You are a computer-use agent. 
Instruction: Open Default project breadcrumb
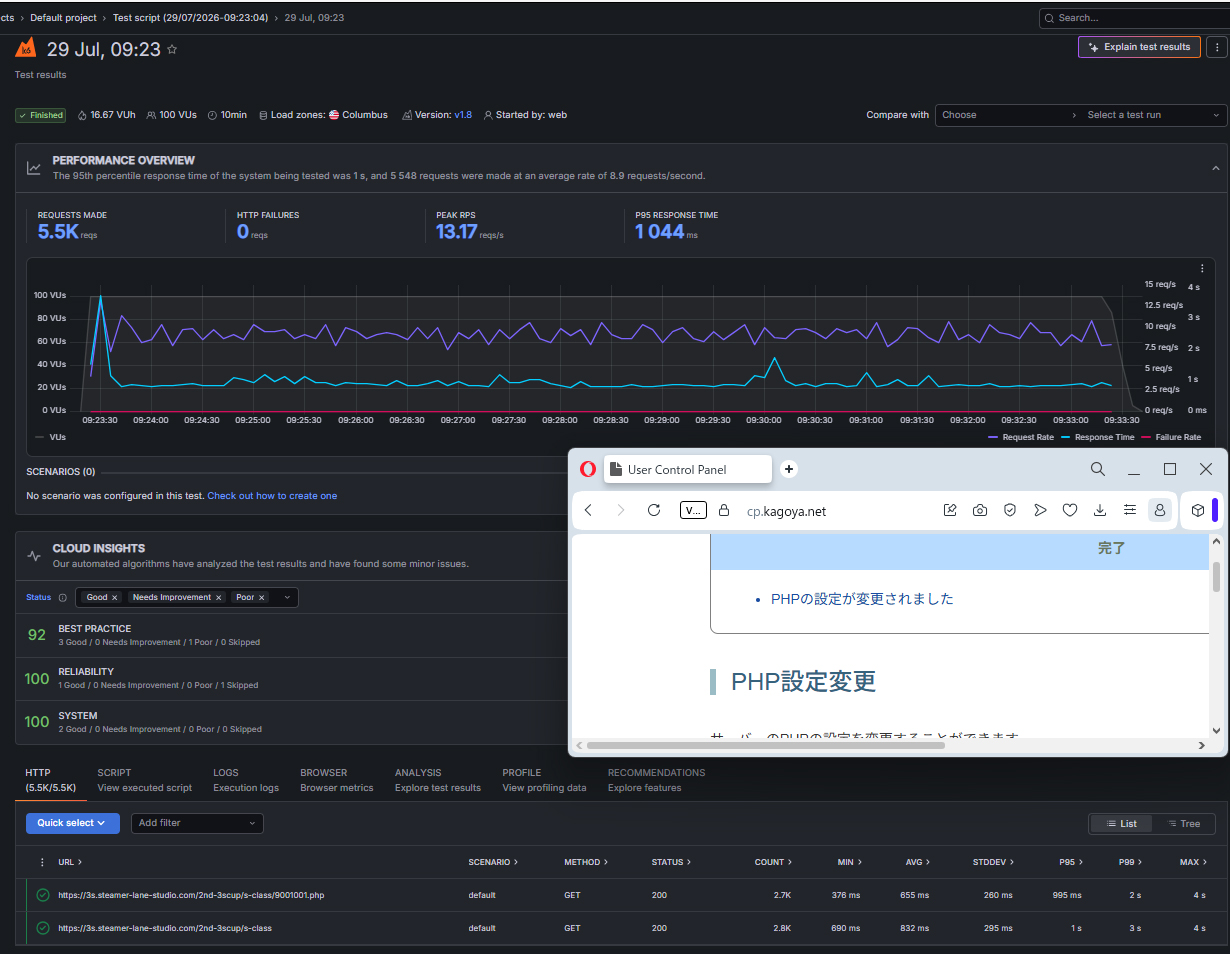tap(64, 18)
